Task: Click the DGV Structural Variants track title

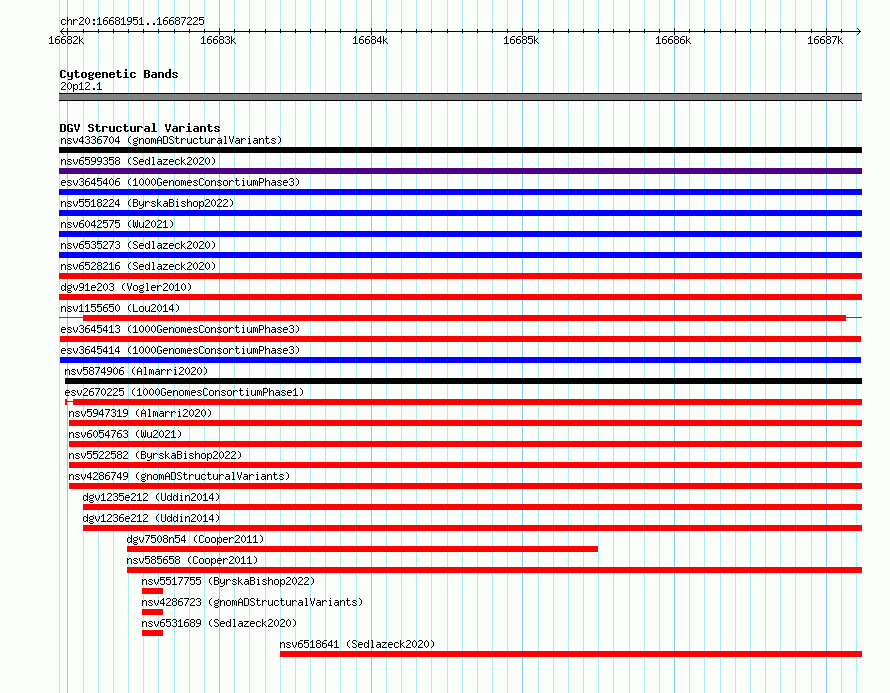Action: (x=140, y=128)
